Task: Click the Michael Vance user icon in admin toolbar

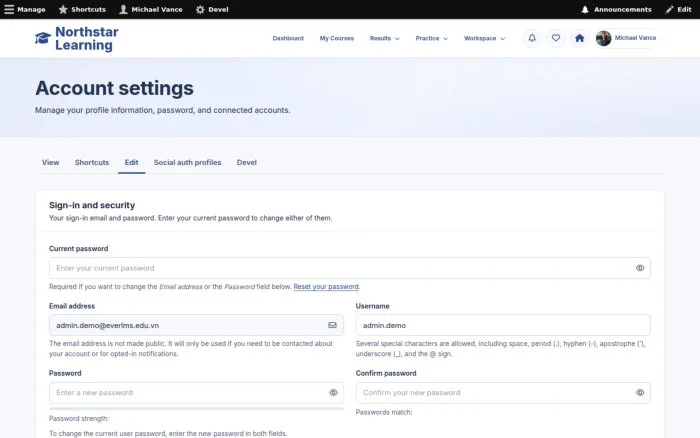Action: click(123, 9)
